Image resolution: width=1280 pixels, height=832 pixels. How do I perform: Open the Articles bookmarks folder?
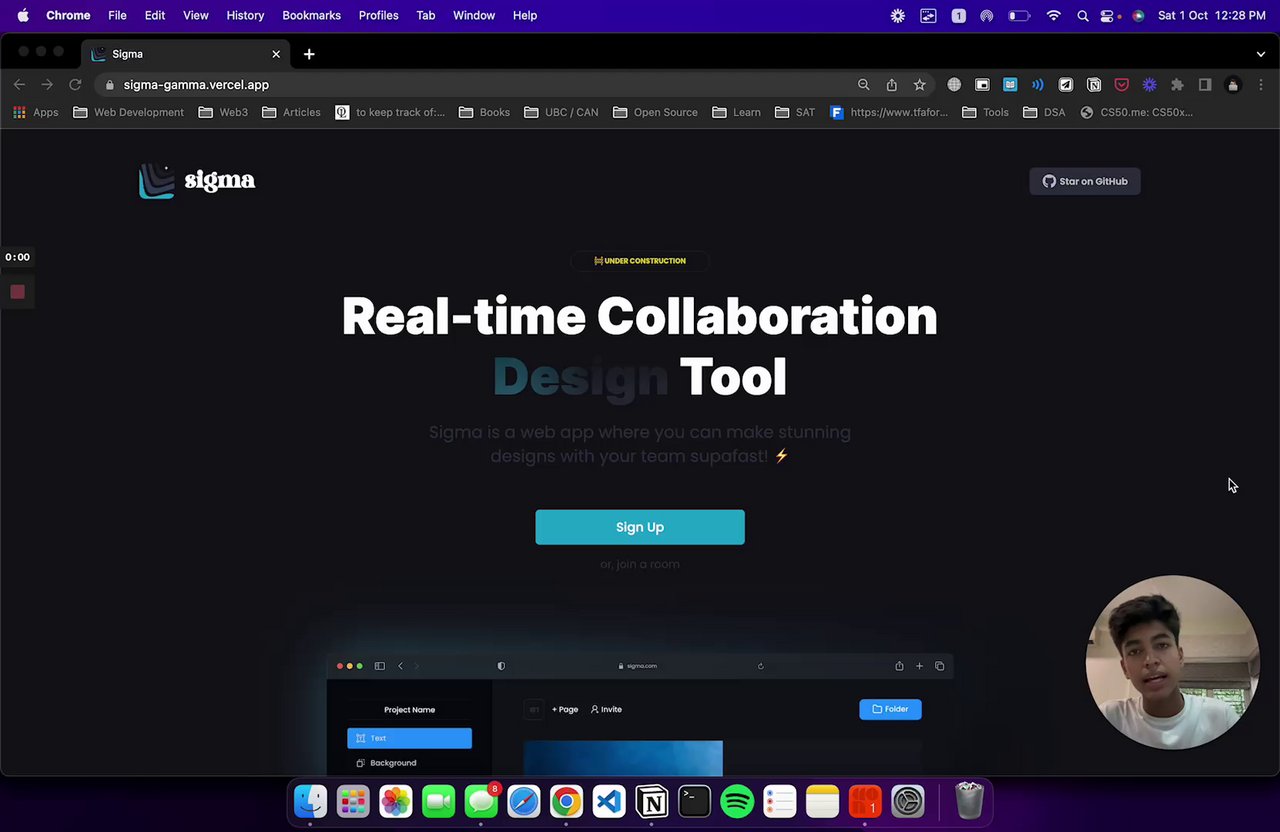tap(291, 112)
